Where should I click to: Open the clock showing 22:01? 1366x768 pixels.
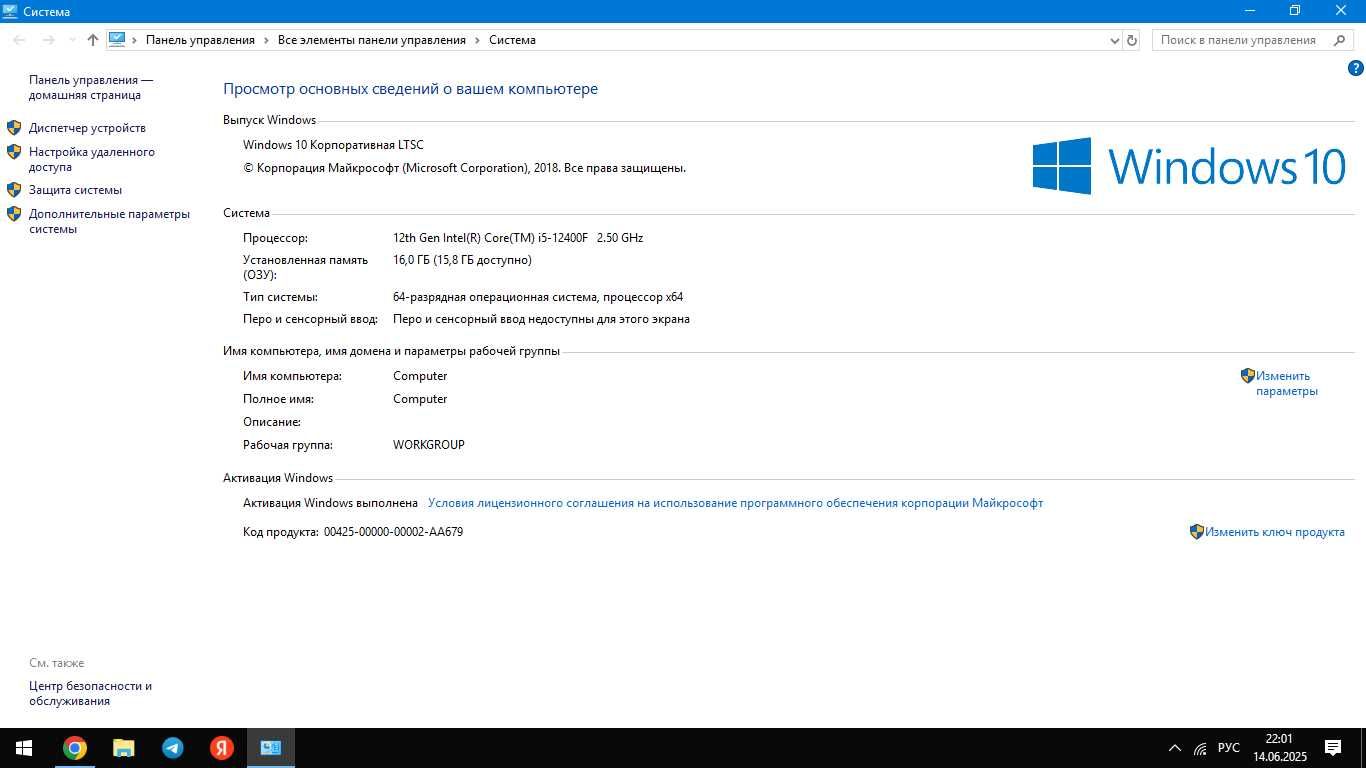[x=1279, y=748]
